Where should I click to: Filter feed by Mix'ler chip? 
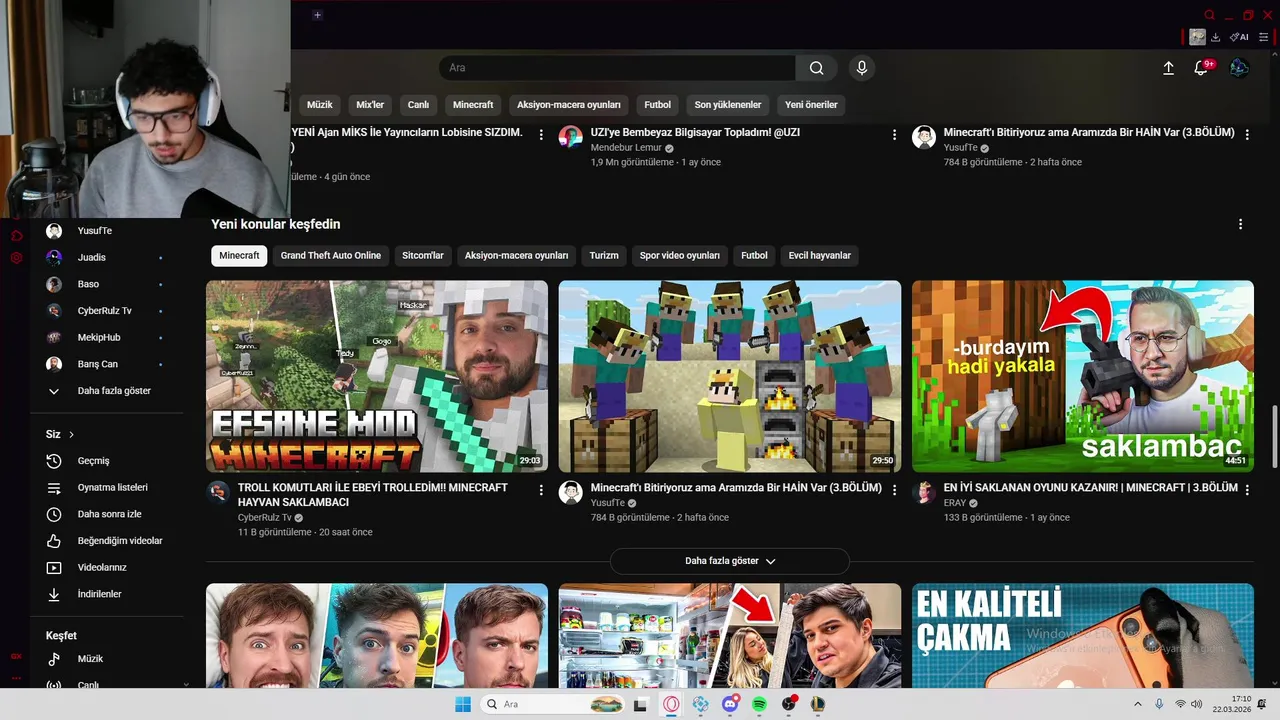370,105
